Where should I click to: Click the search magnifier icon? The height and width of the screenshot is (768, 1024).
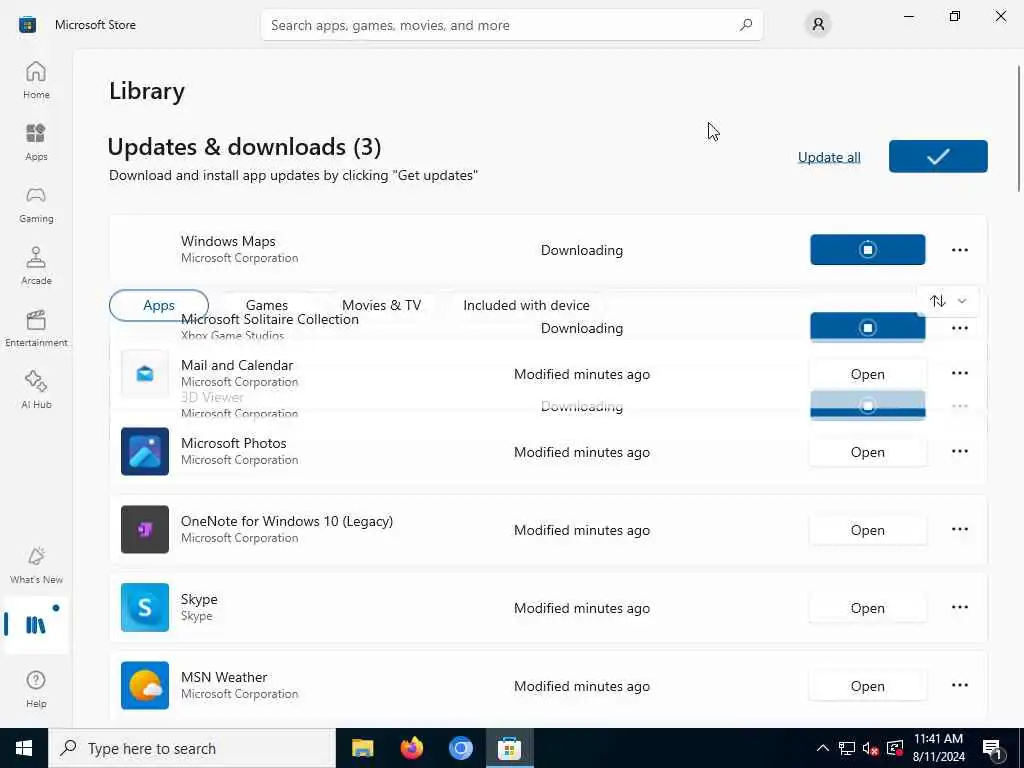746,25
